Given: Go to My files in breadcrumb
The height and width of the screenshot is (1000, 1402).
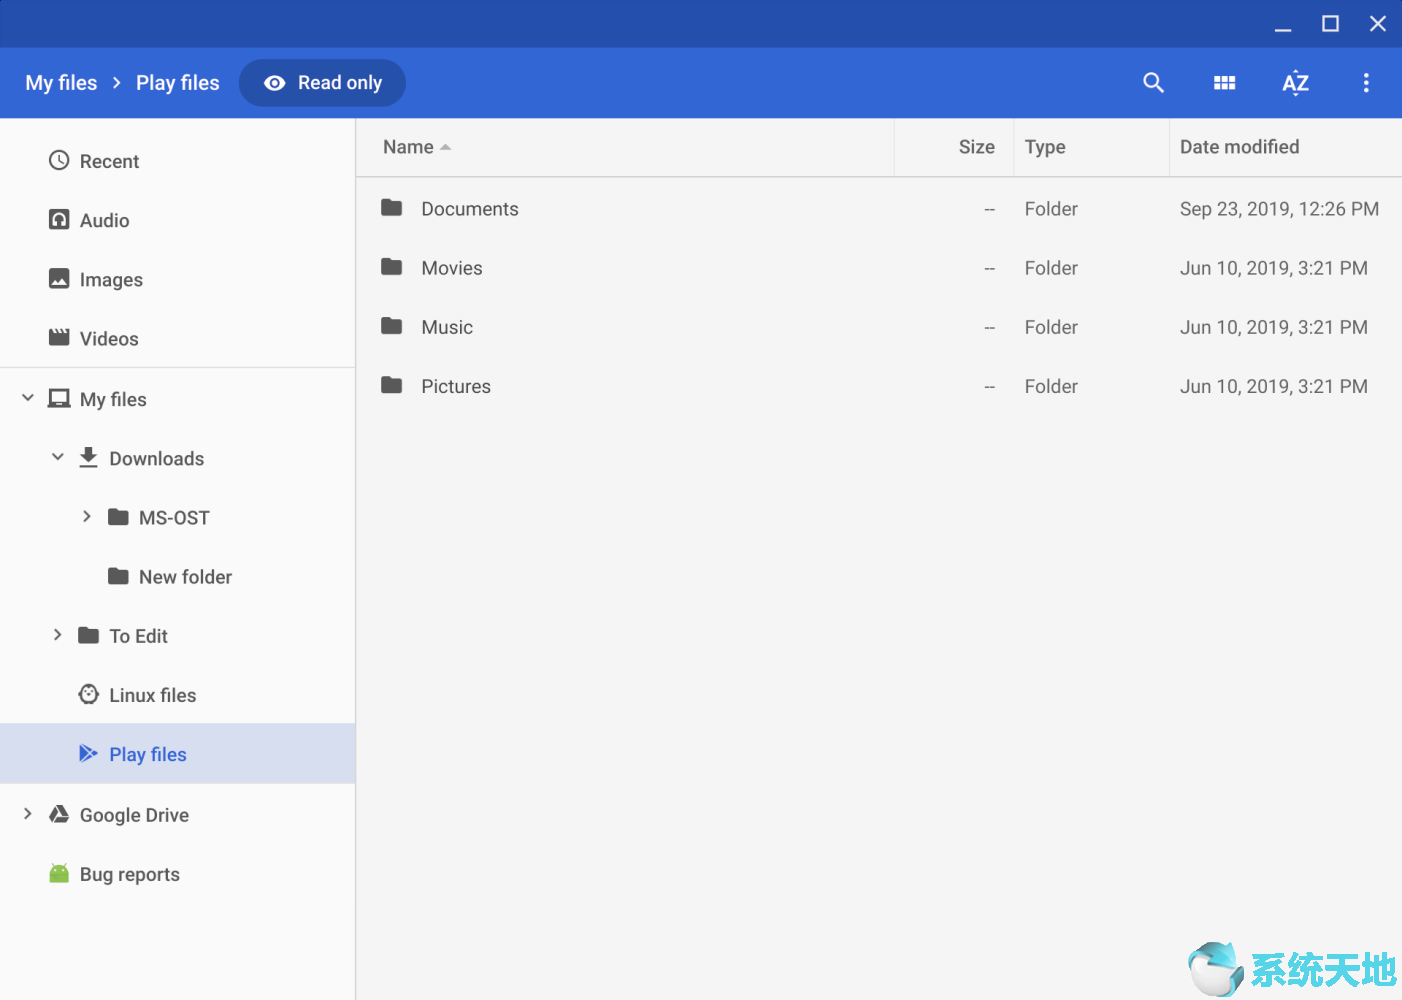Looking at the screenshot, I should tap(61, 83).
